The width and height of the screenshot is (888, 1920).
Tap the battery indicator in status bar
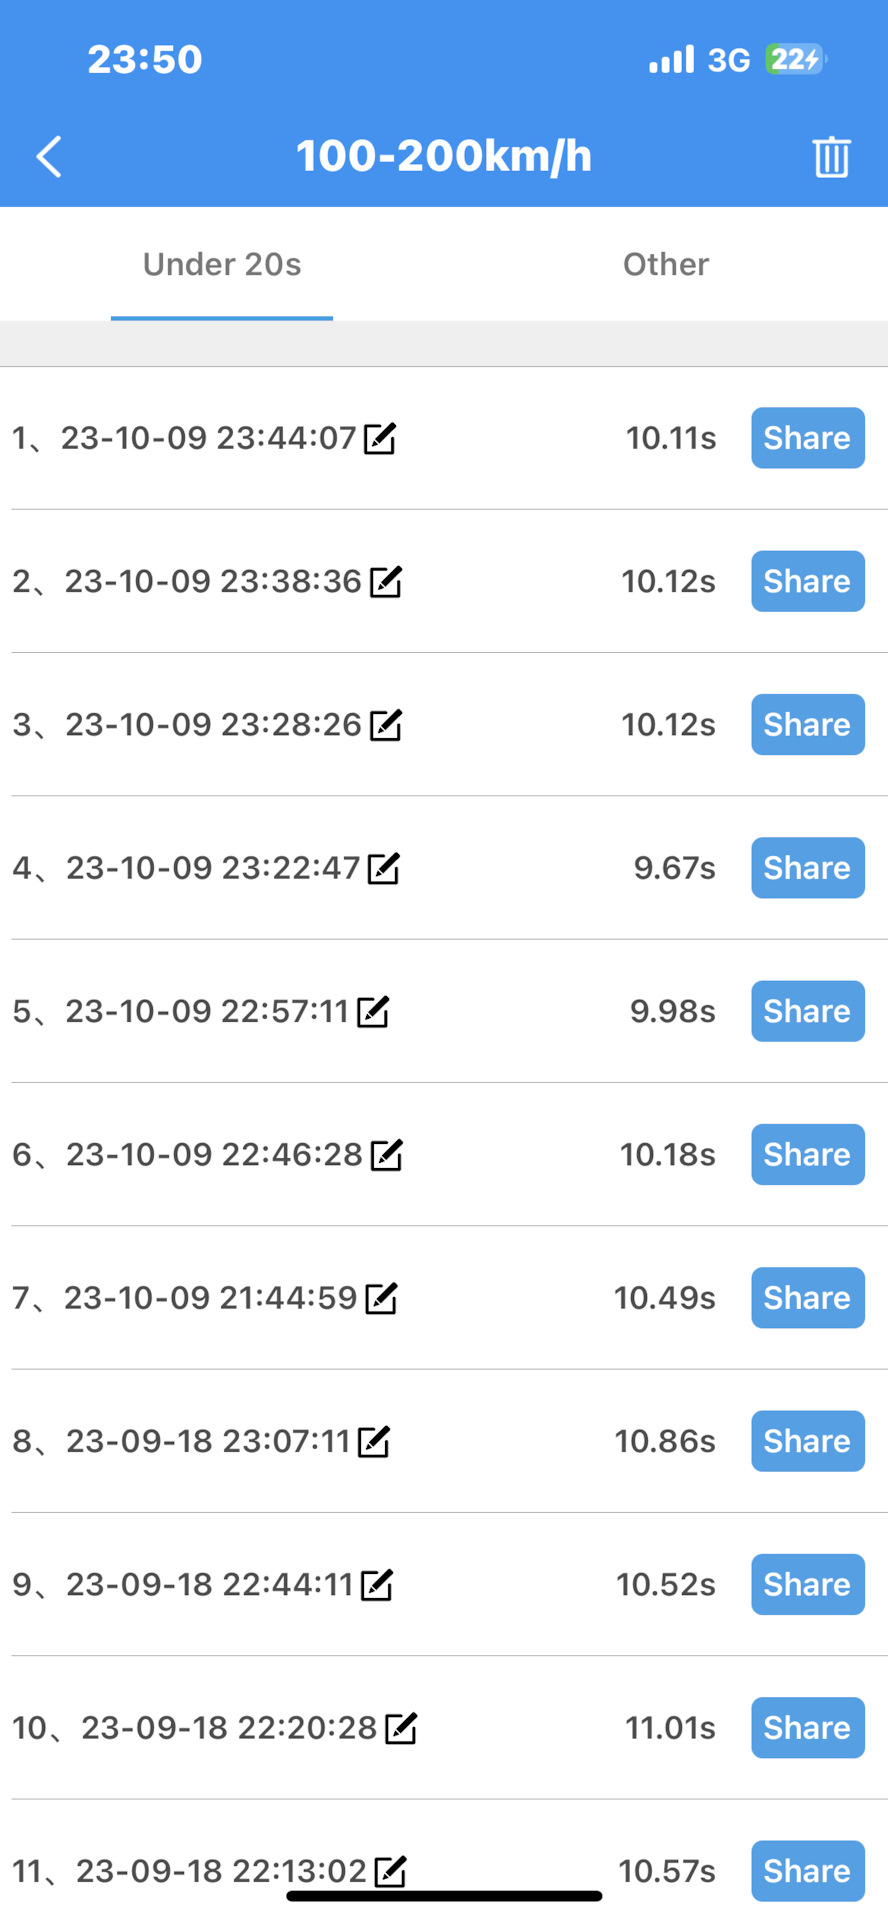click(795, 59)
